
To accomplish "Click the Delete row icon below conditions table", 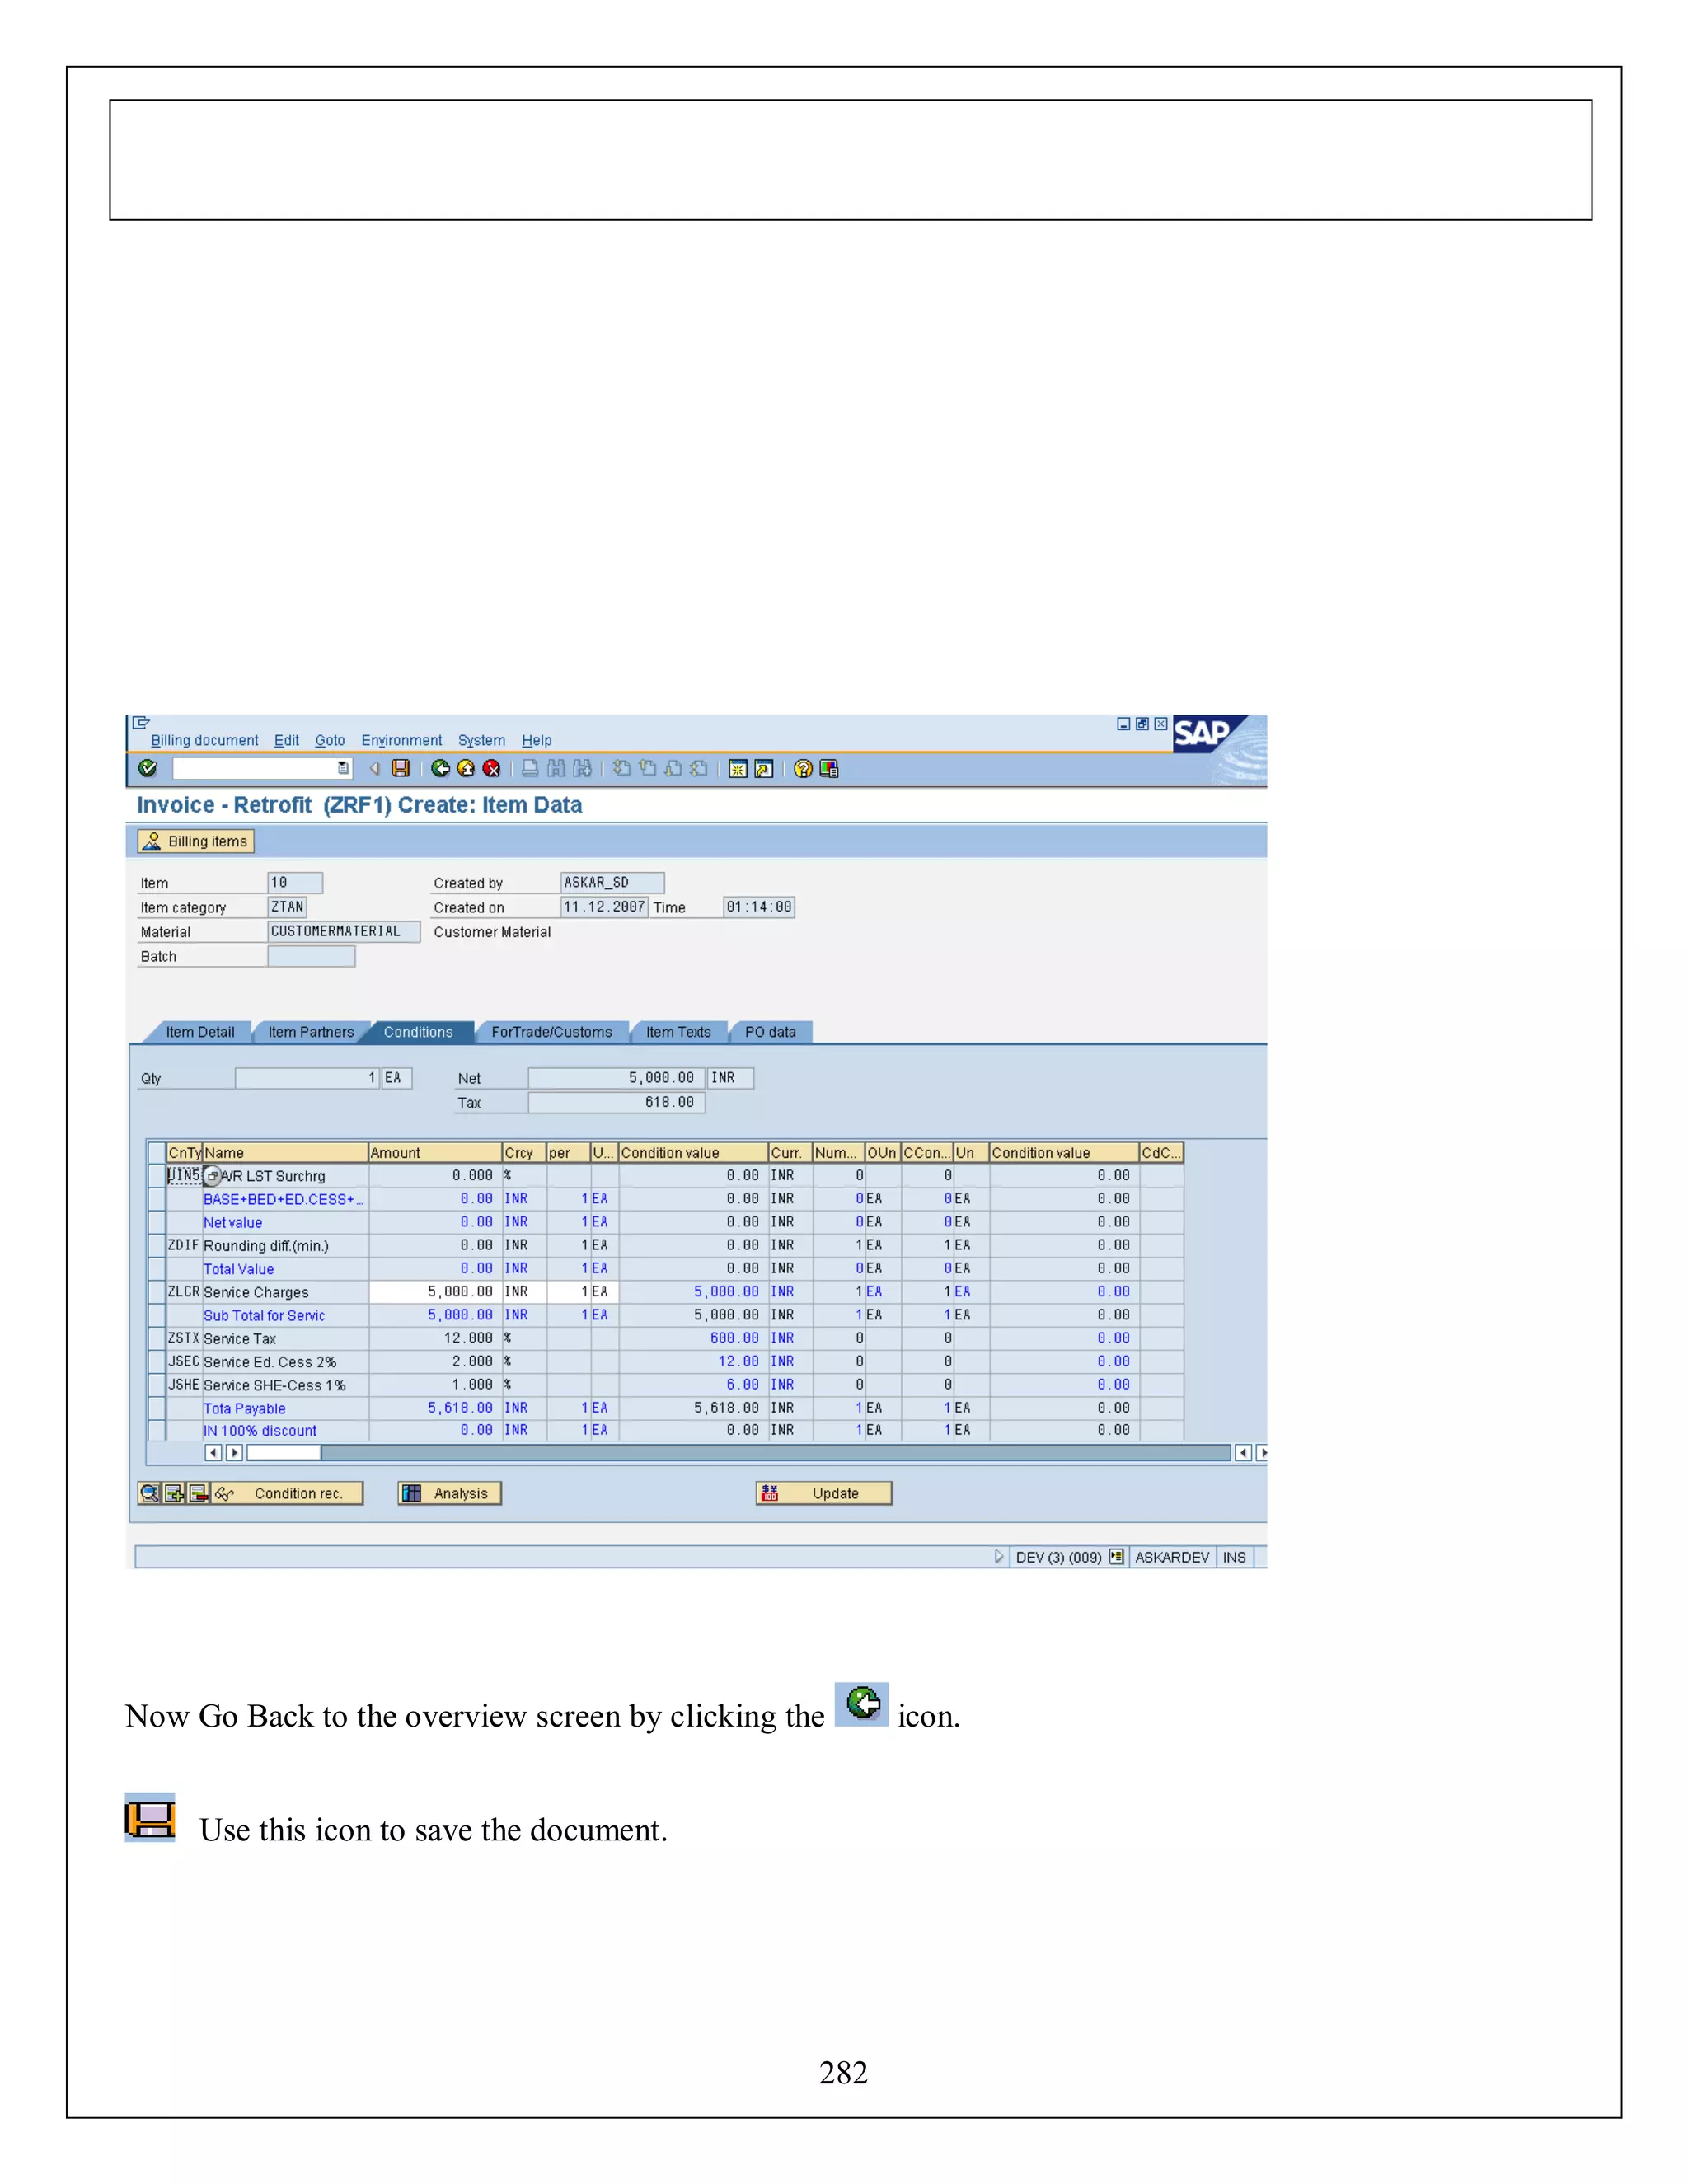I will (198, 1493).
